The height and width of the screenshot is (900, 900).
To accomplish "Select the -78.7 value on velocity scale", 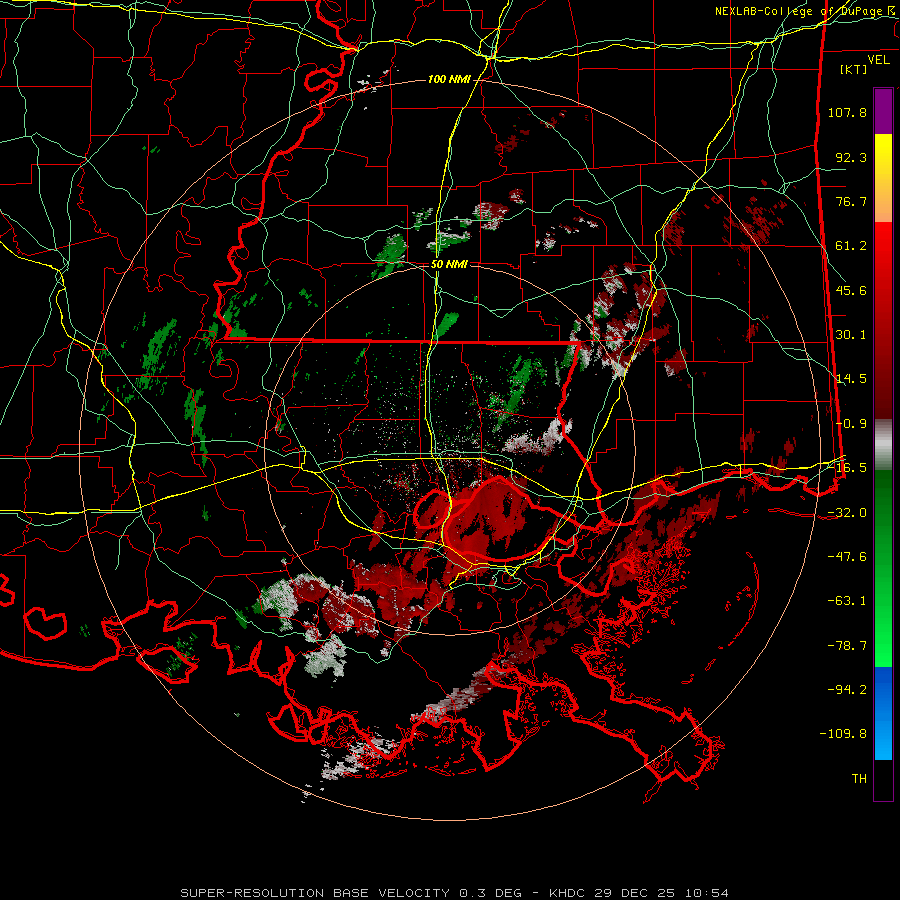I will pyautogui.click(x=847, y=646).
